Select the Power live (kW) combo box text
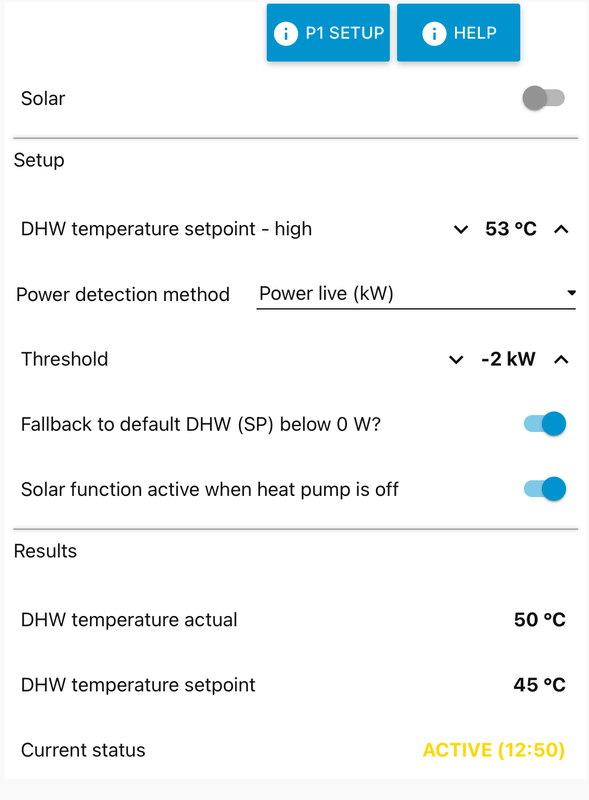The width and height of the screenshot is (589, 800). 326,293
